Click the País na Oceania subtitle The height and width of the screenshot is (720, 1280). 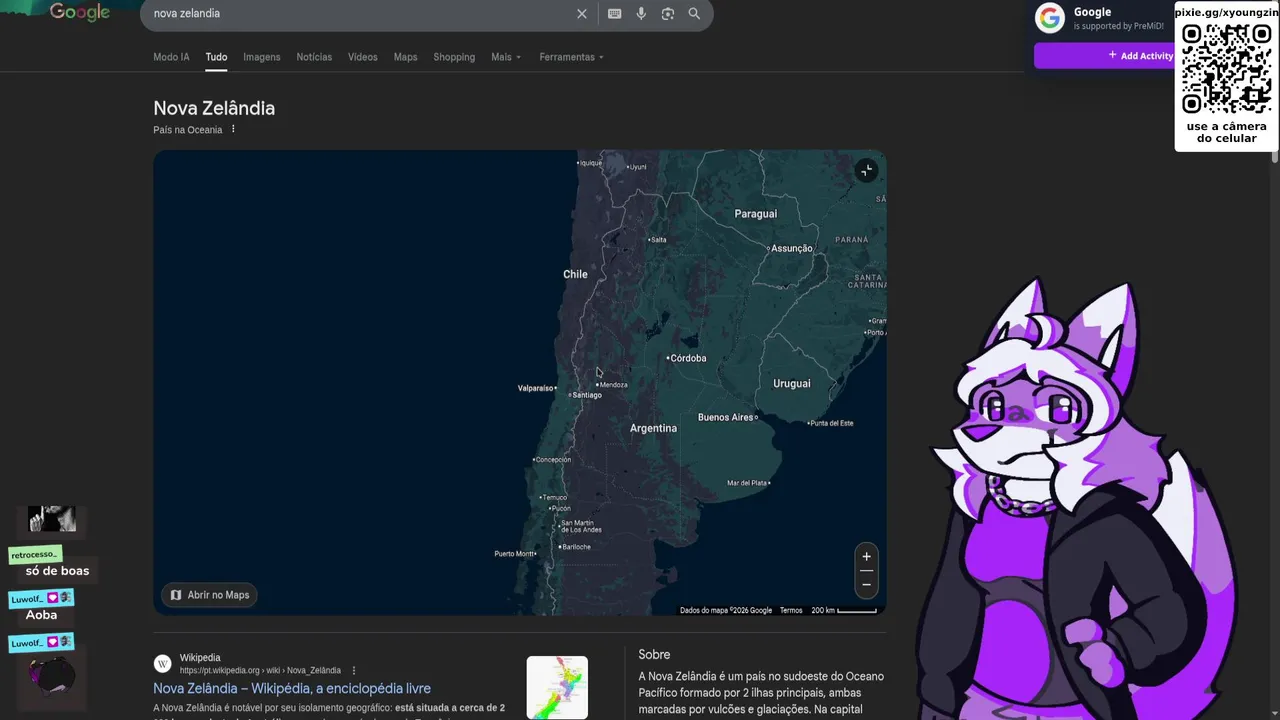[188, 130]
